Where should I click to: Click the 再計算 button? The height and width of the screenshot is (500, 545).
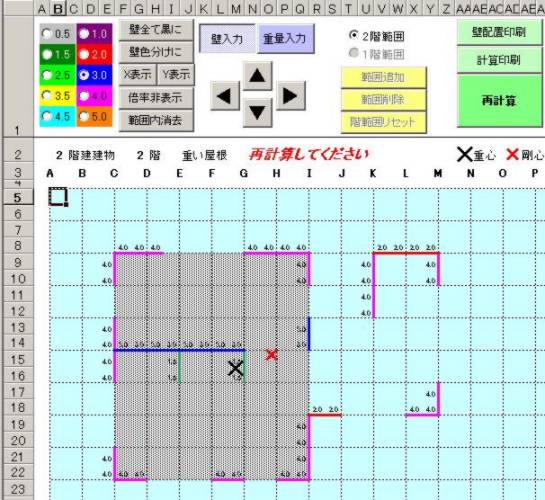pyautogui.click(x=499, y=100)
